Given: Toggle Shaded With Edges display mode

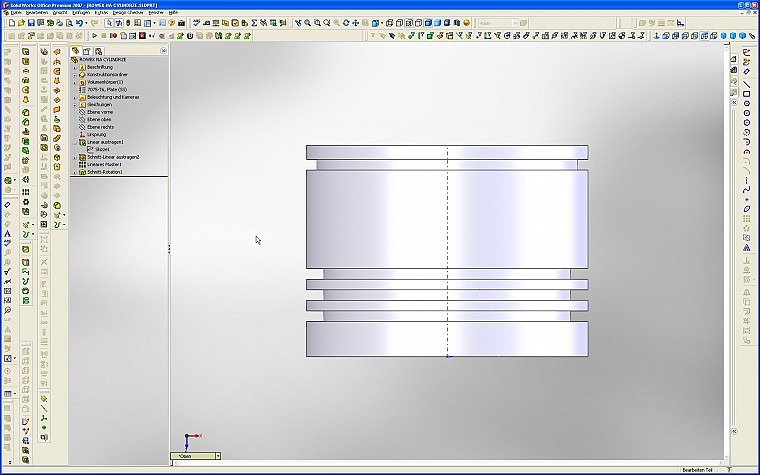Looking at the screenshot, I should tap(428, 23).
